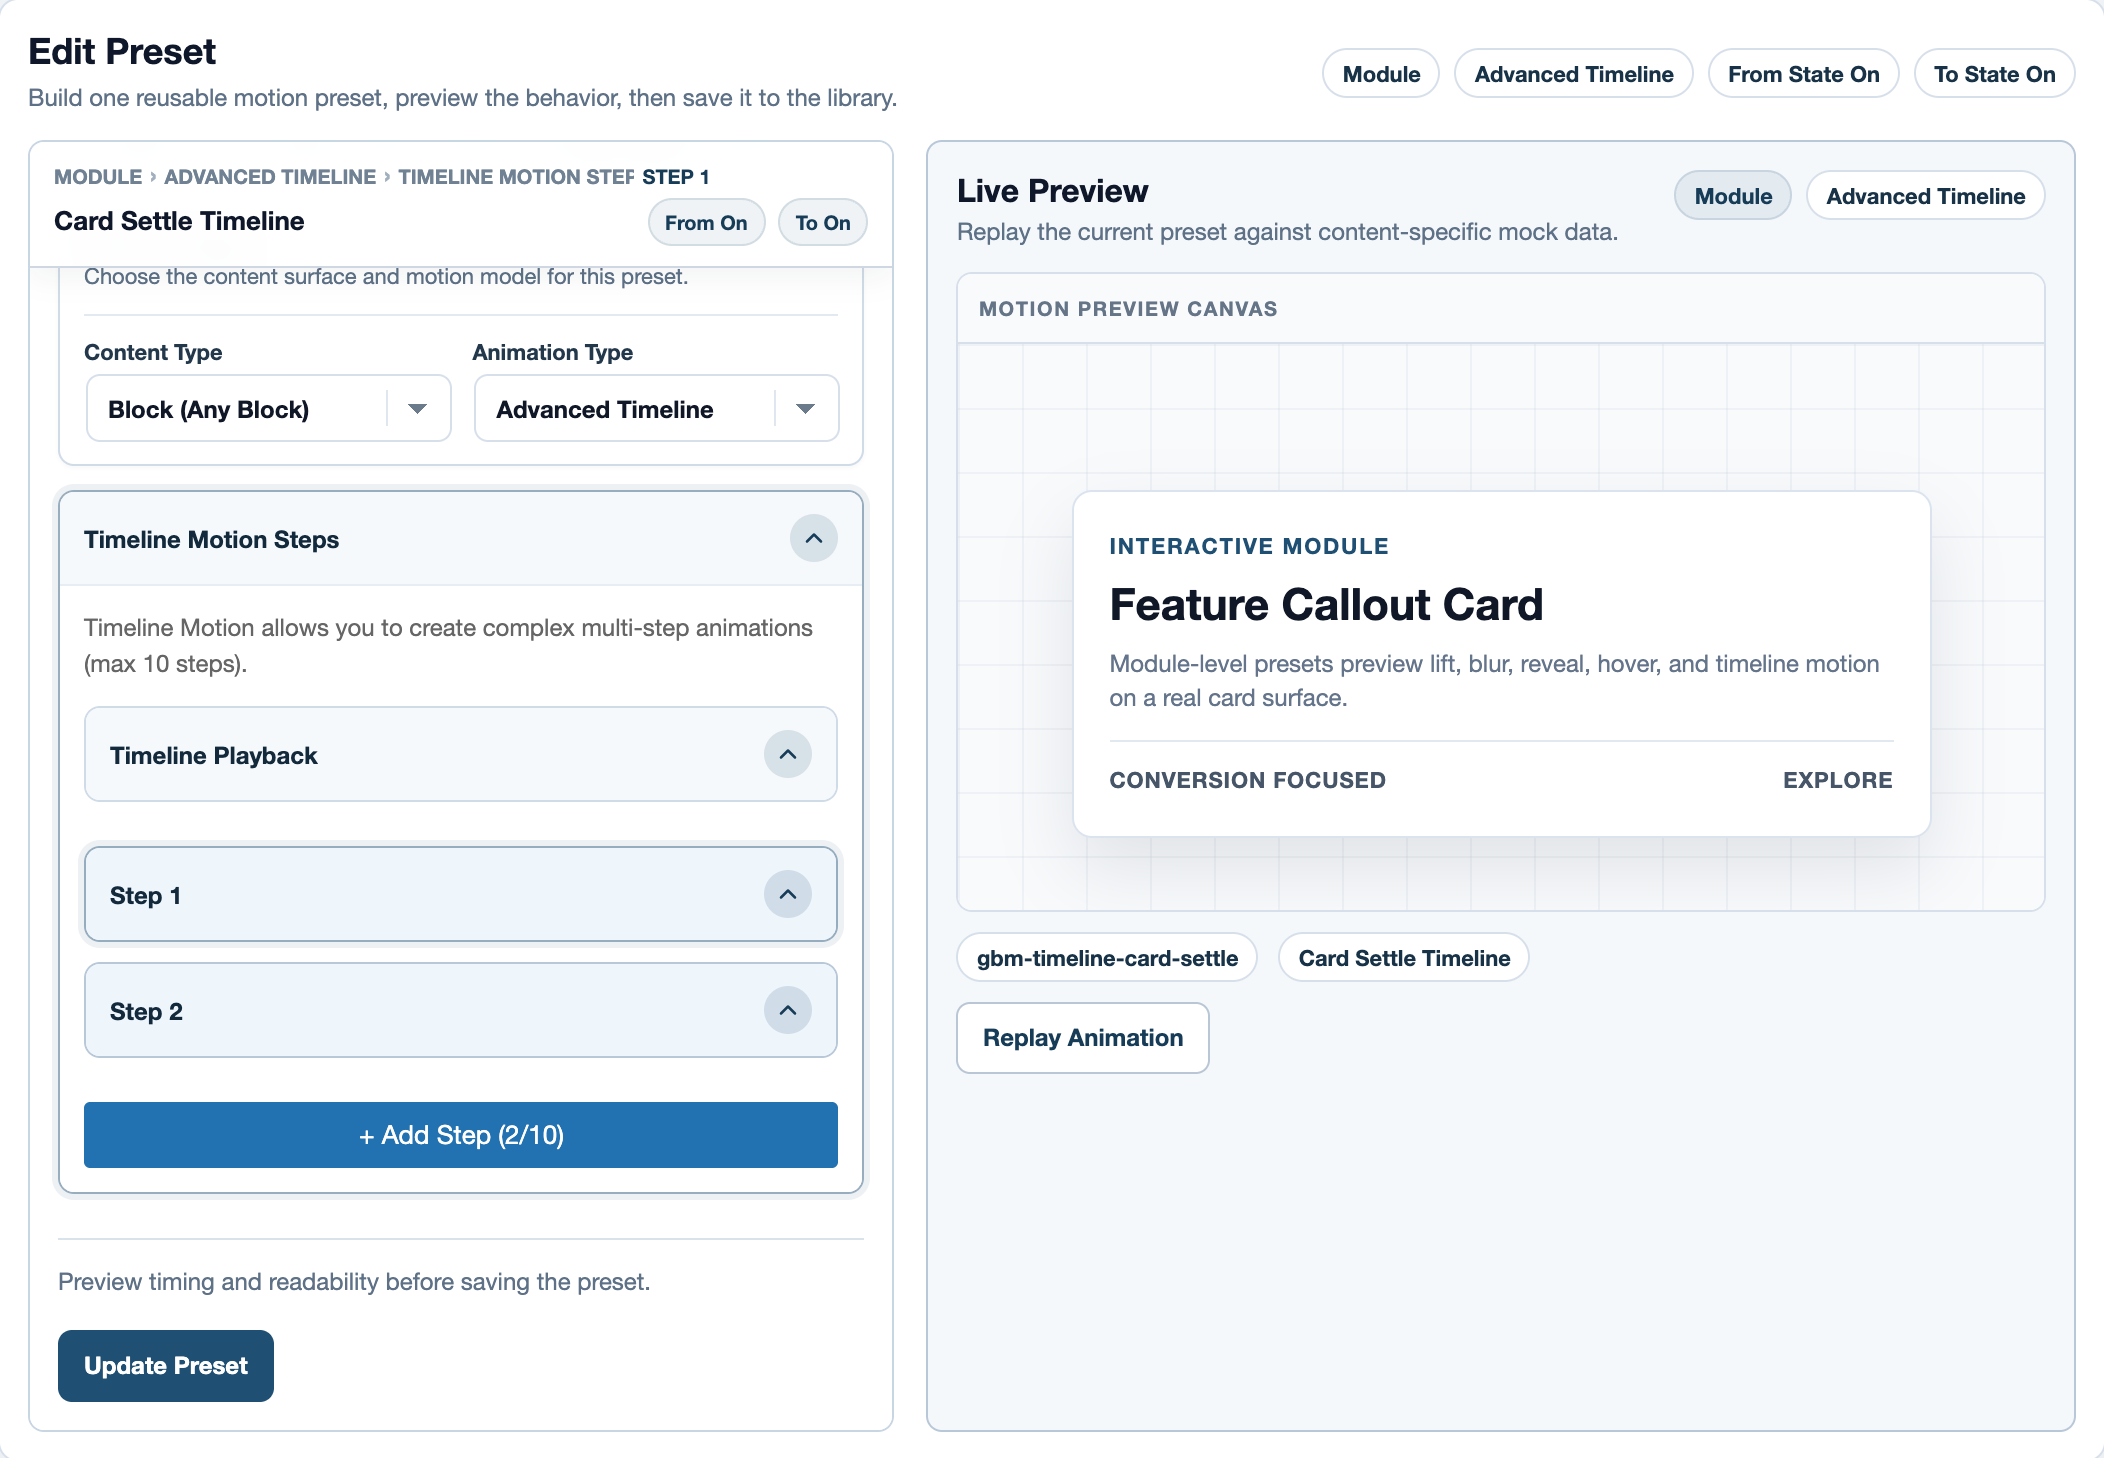Click Timeline Playback row label
The width and height of the screenshot is (2104, 1458).
213,756
